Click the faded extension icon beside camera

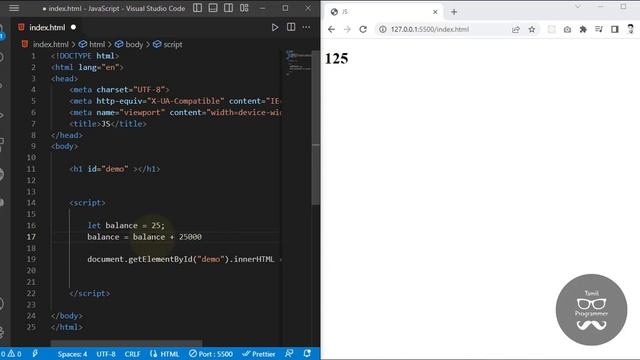coord(551,29)
